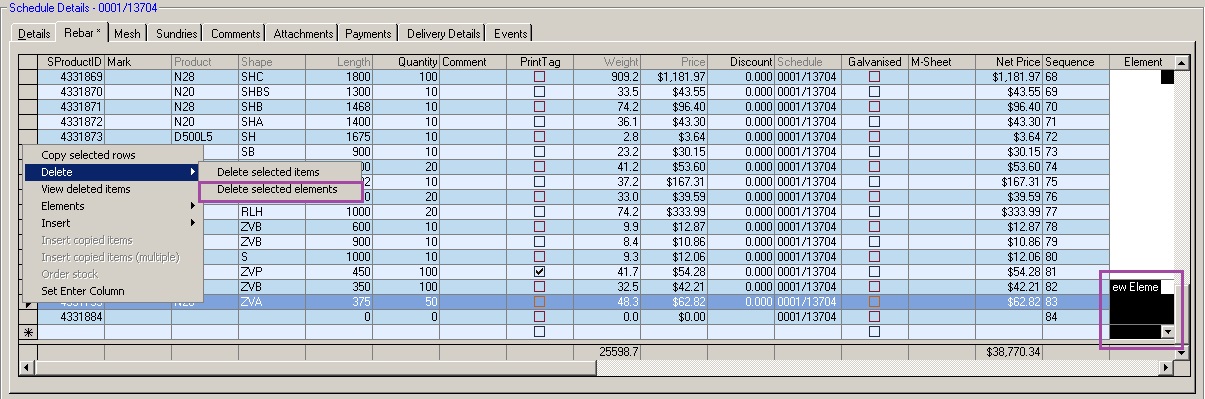The image size is (1205, 399).
Task: Select the Rebar * tab
Action: click(x=81, y=32)
